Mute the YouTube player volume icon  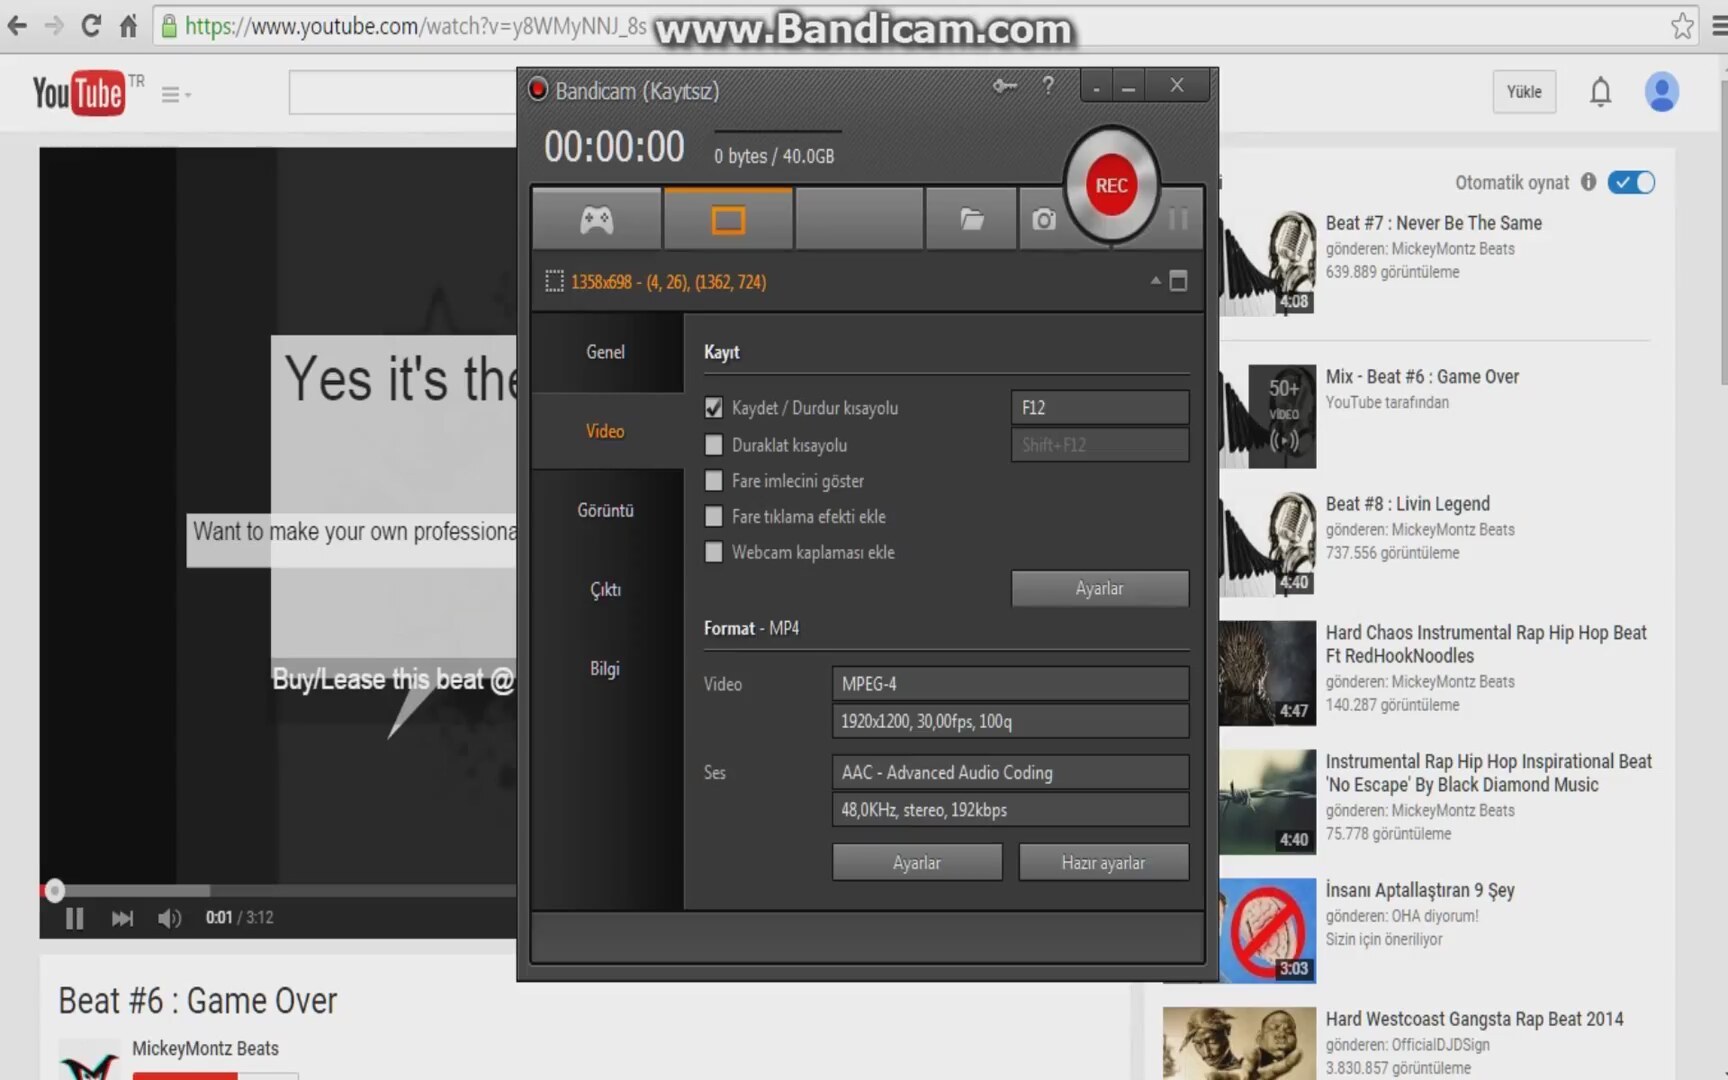pyautogui.click(x=169, y=918)
